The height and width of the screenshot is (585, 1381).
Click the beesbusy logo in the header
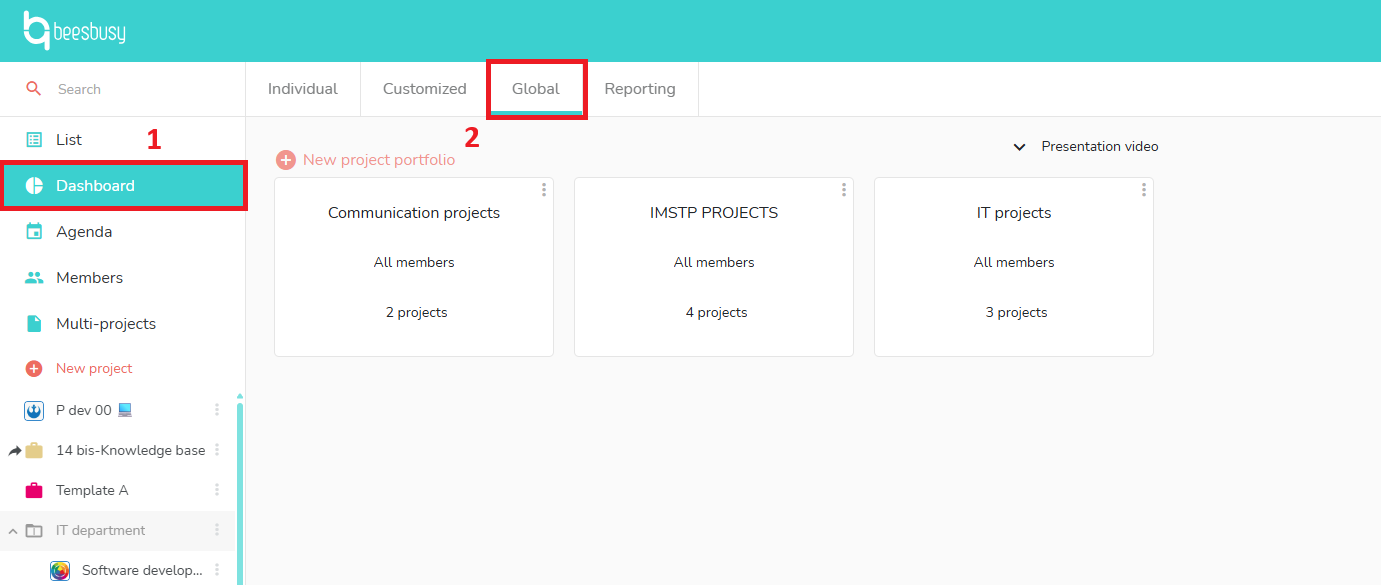pyautogui.click(x=70, y=30)
